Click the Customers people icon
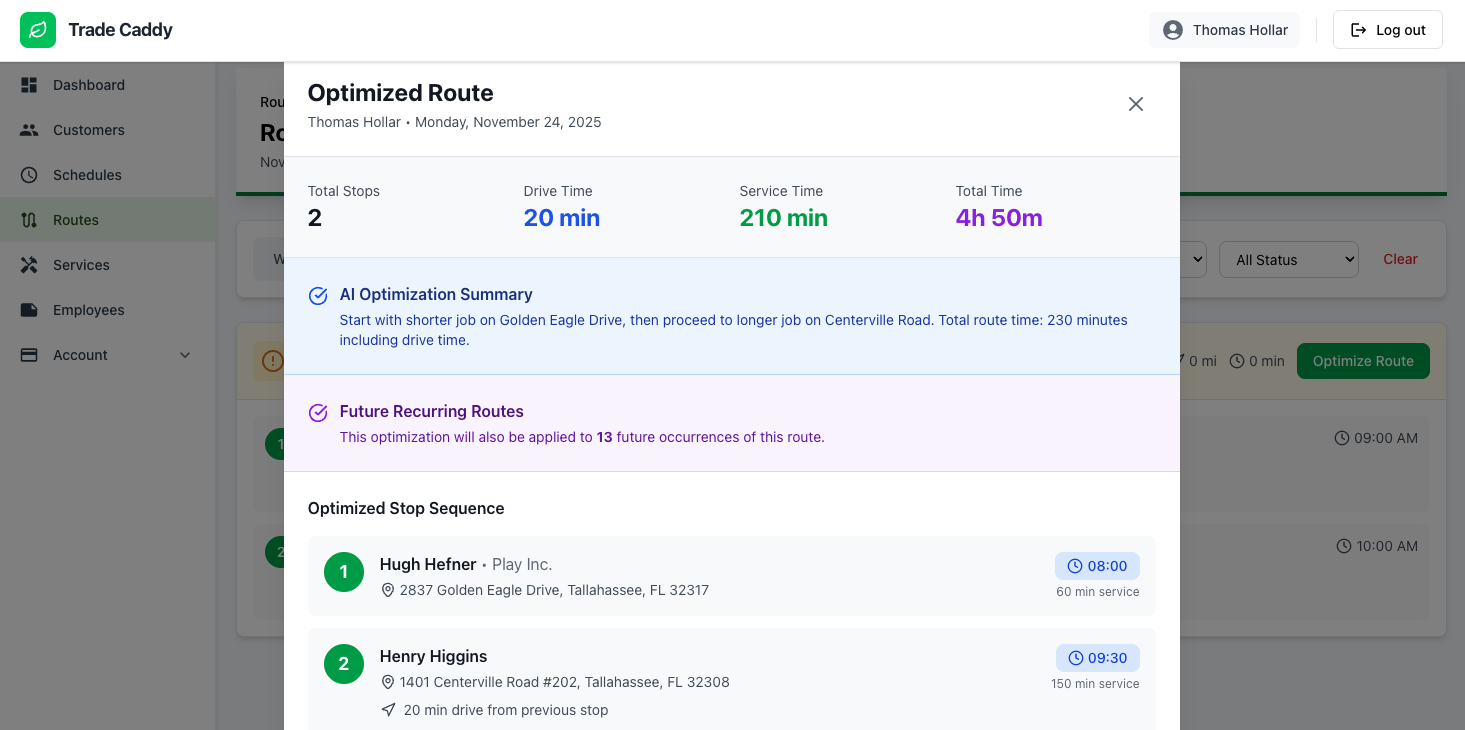 pyautogui.click(x=29, y=130)
